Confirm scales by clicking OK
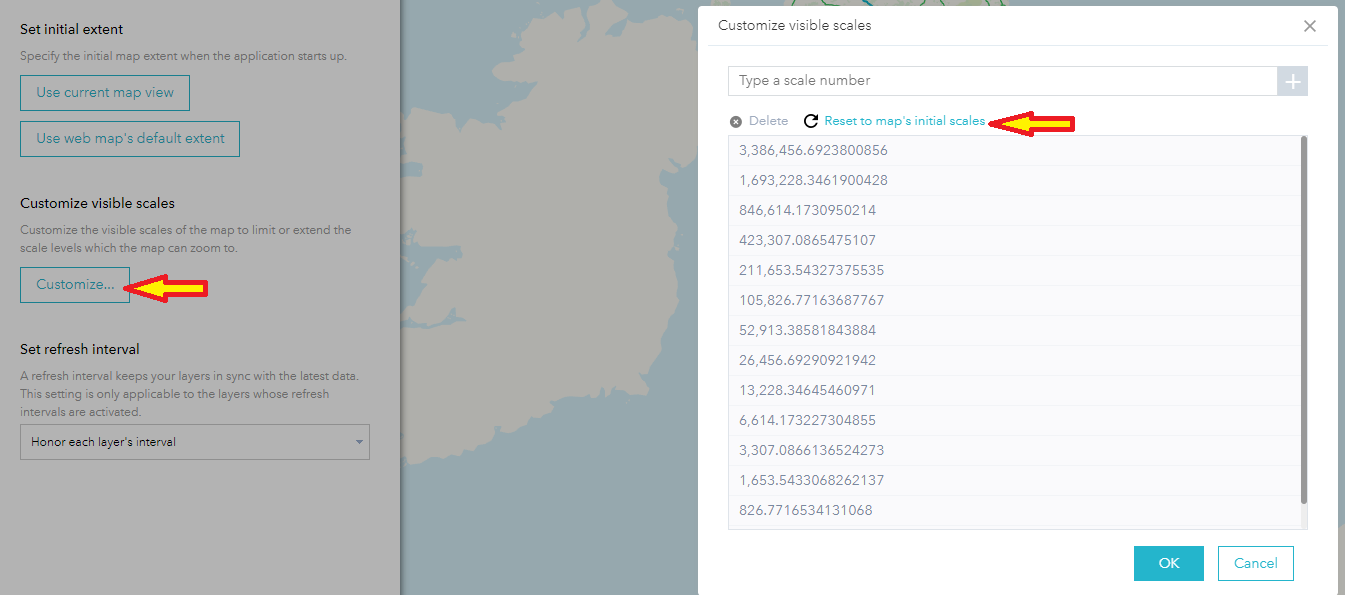1345x595 pixels. [x=1168, y=563]
